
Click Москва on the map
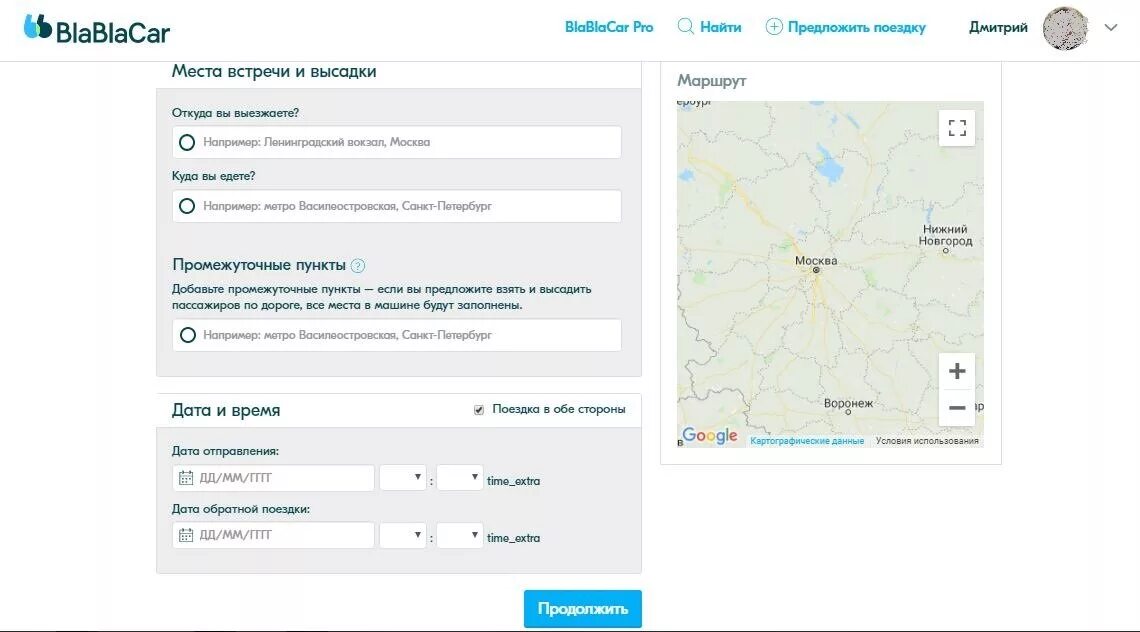coord(816,261)
